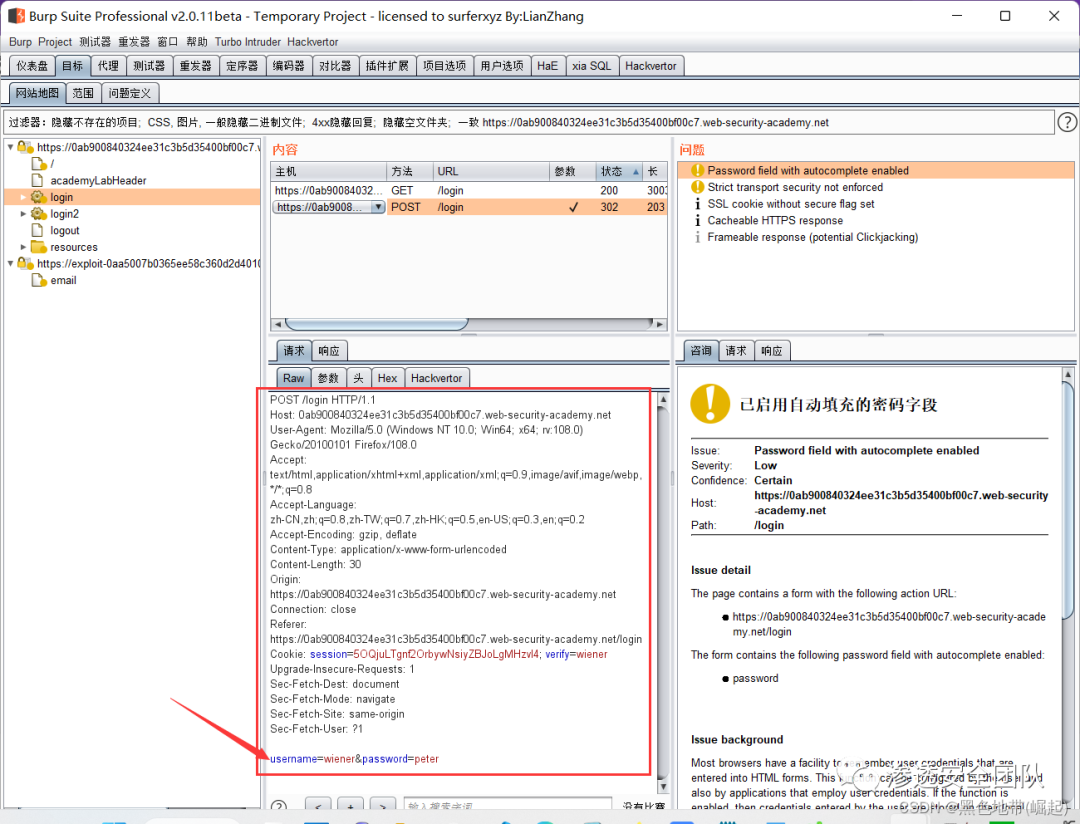Switch to the 定序器 tab
Image resolution: width=1080 pixels, height=824 pixels.
coord(242,66)
